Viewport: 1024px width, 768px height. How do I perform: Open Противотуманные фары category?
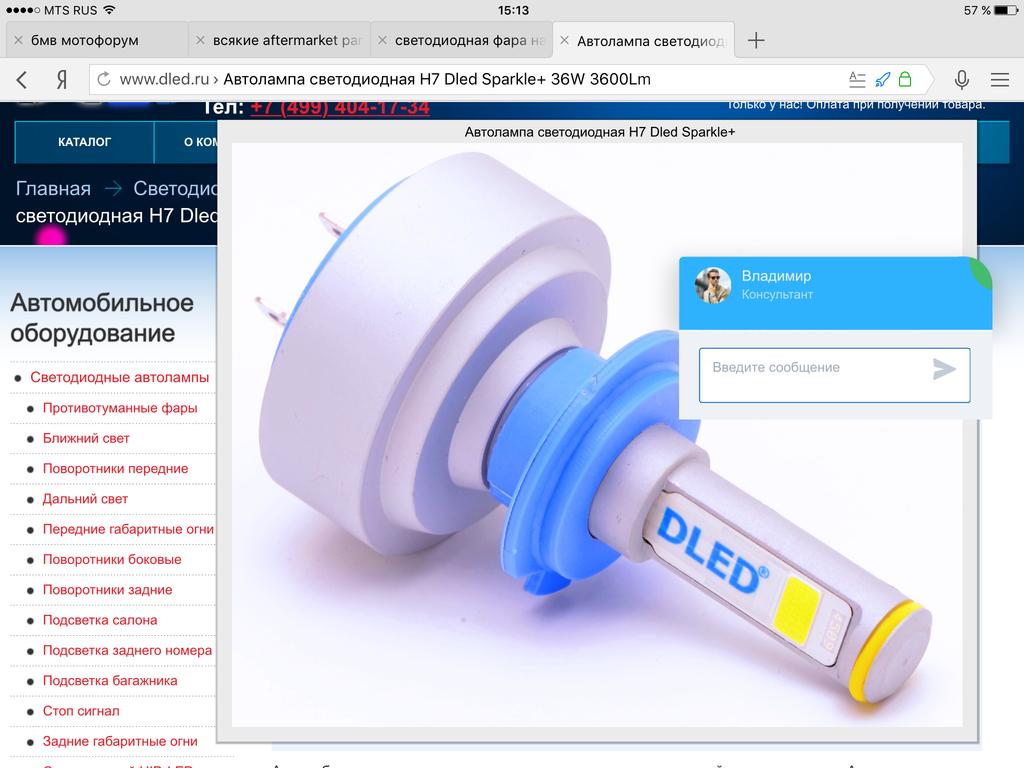pos(120,408)
